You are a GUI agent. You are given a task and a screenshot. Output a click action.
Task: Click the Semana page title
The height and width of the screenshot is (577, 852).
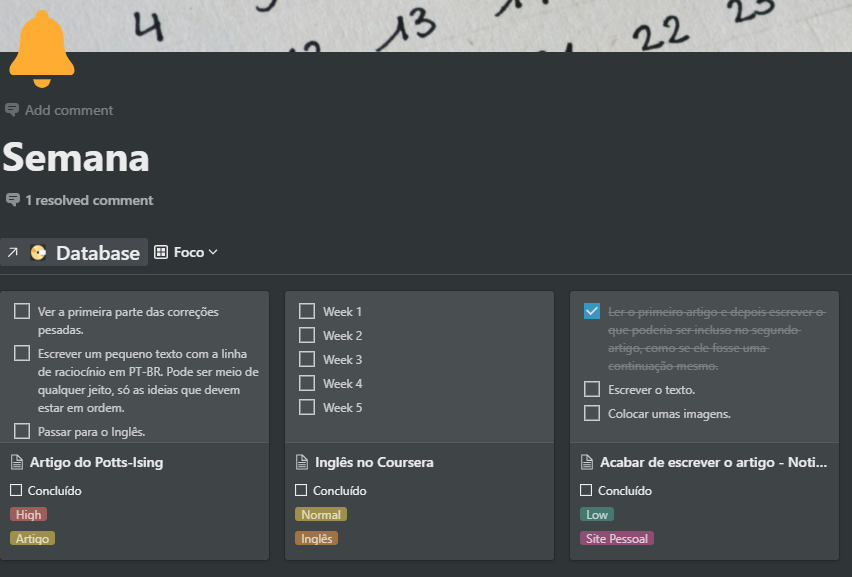pos(76,157)
